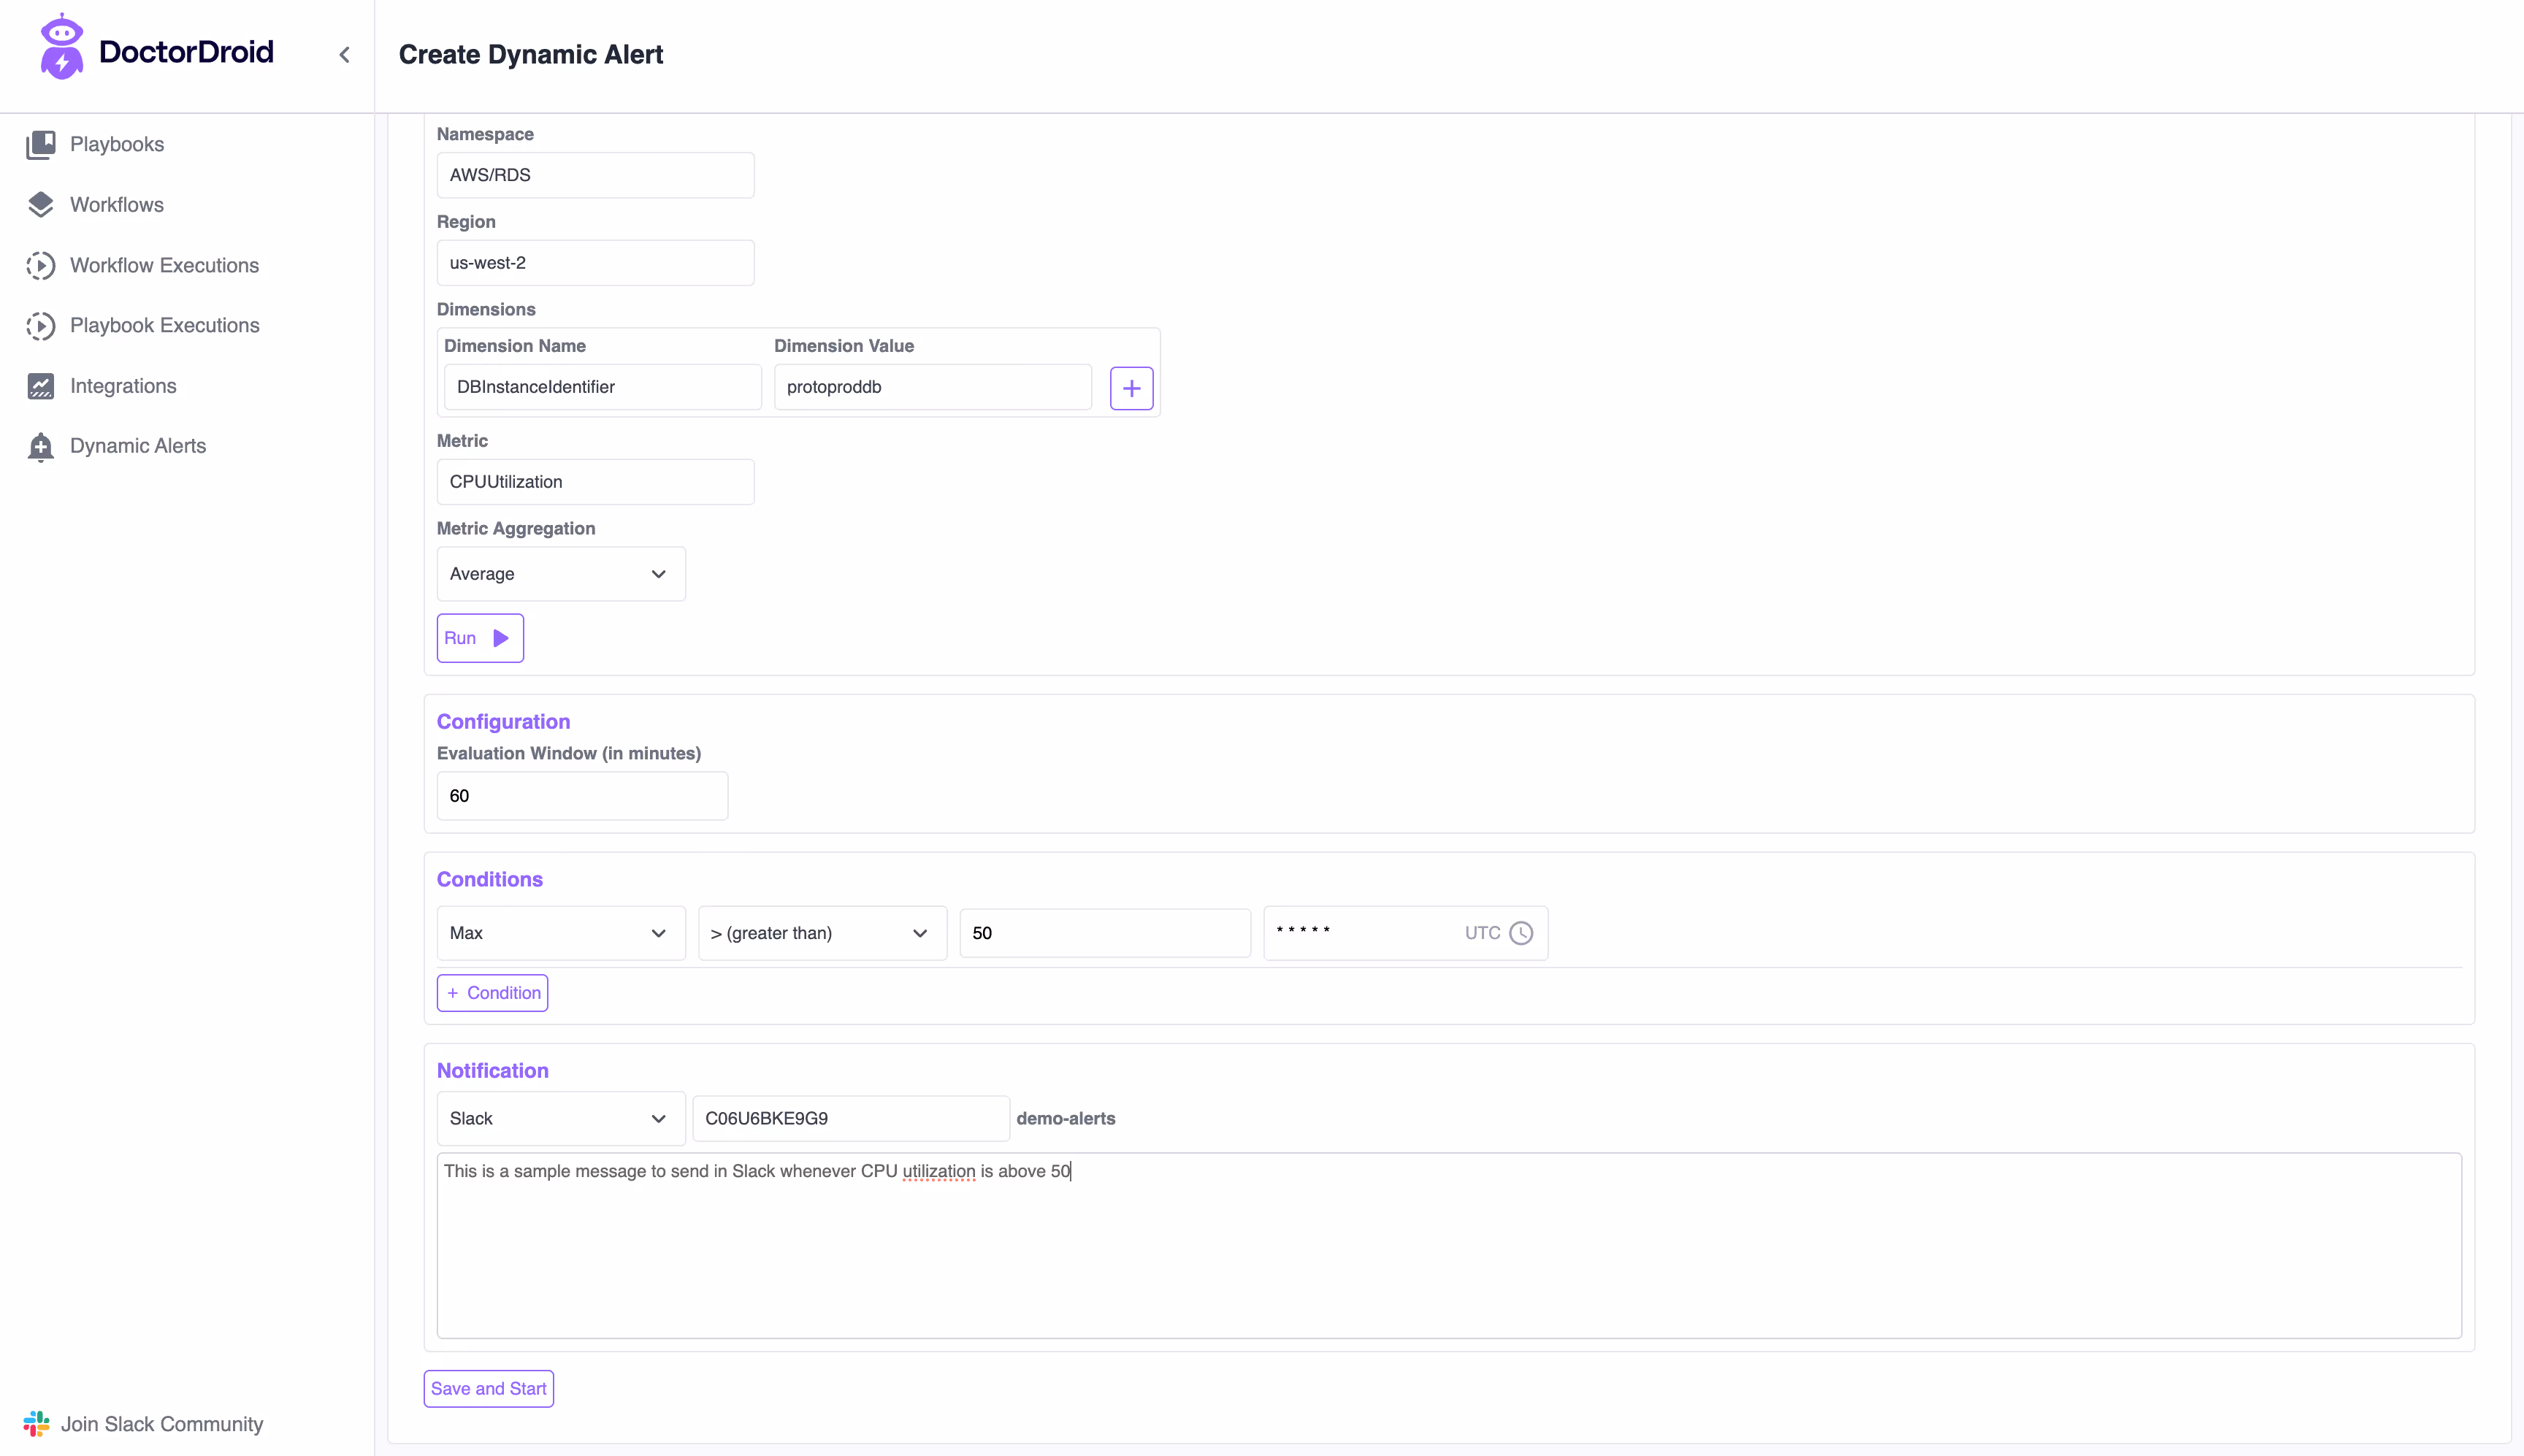Navigate to Integrations
The width and height of the screenshot is (2524, 1456).
coord(123,386)
